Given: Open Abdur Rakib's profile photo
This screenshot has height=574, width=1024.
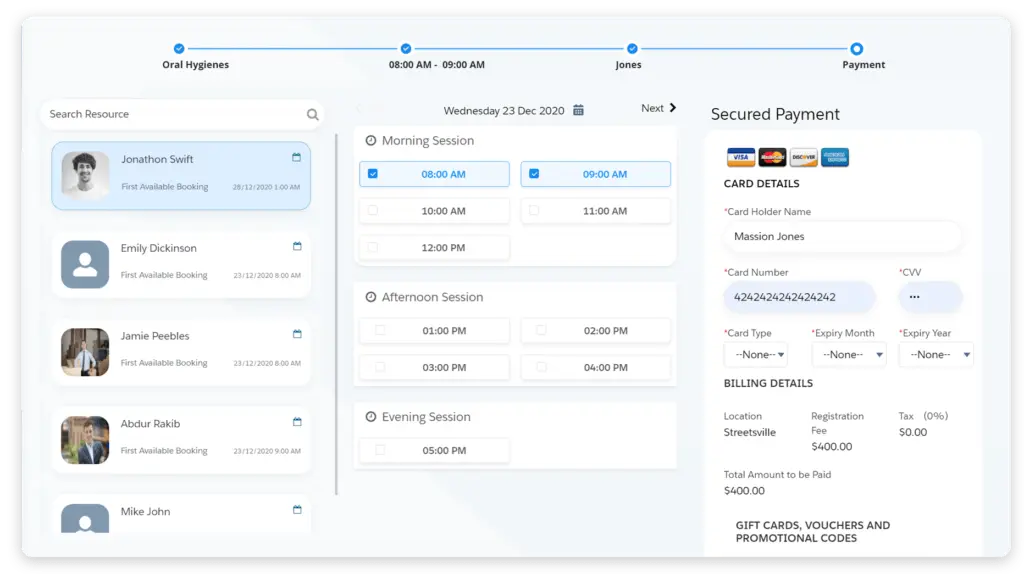Looking at the screenshot, I should [x=85, y=440].
